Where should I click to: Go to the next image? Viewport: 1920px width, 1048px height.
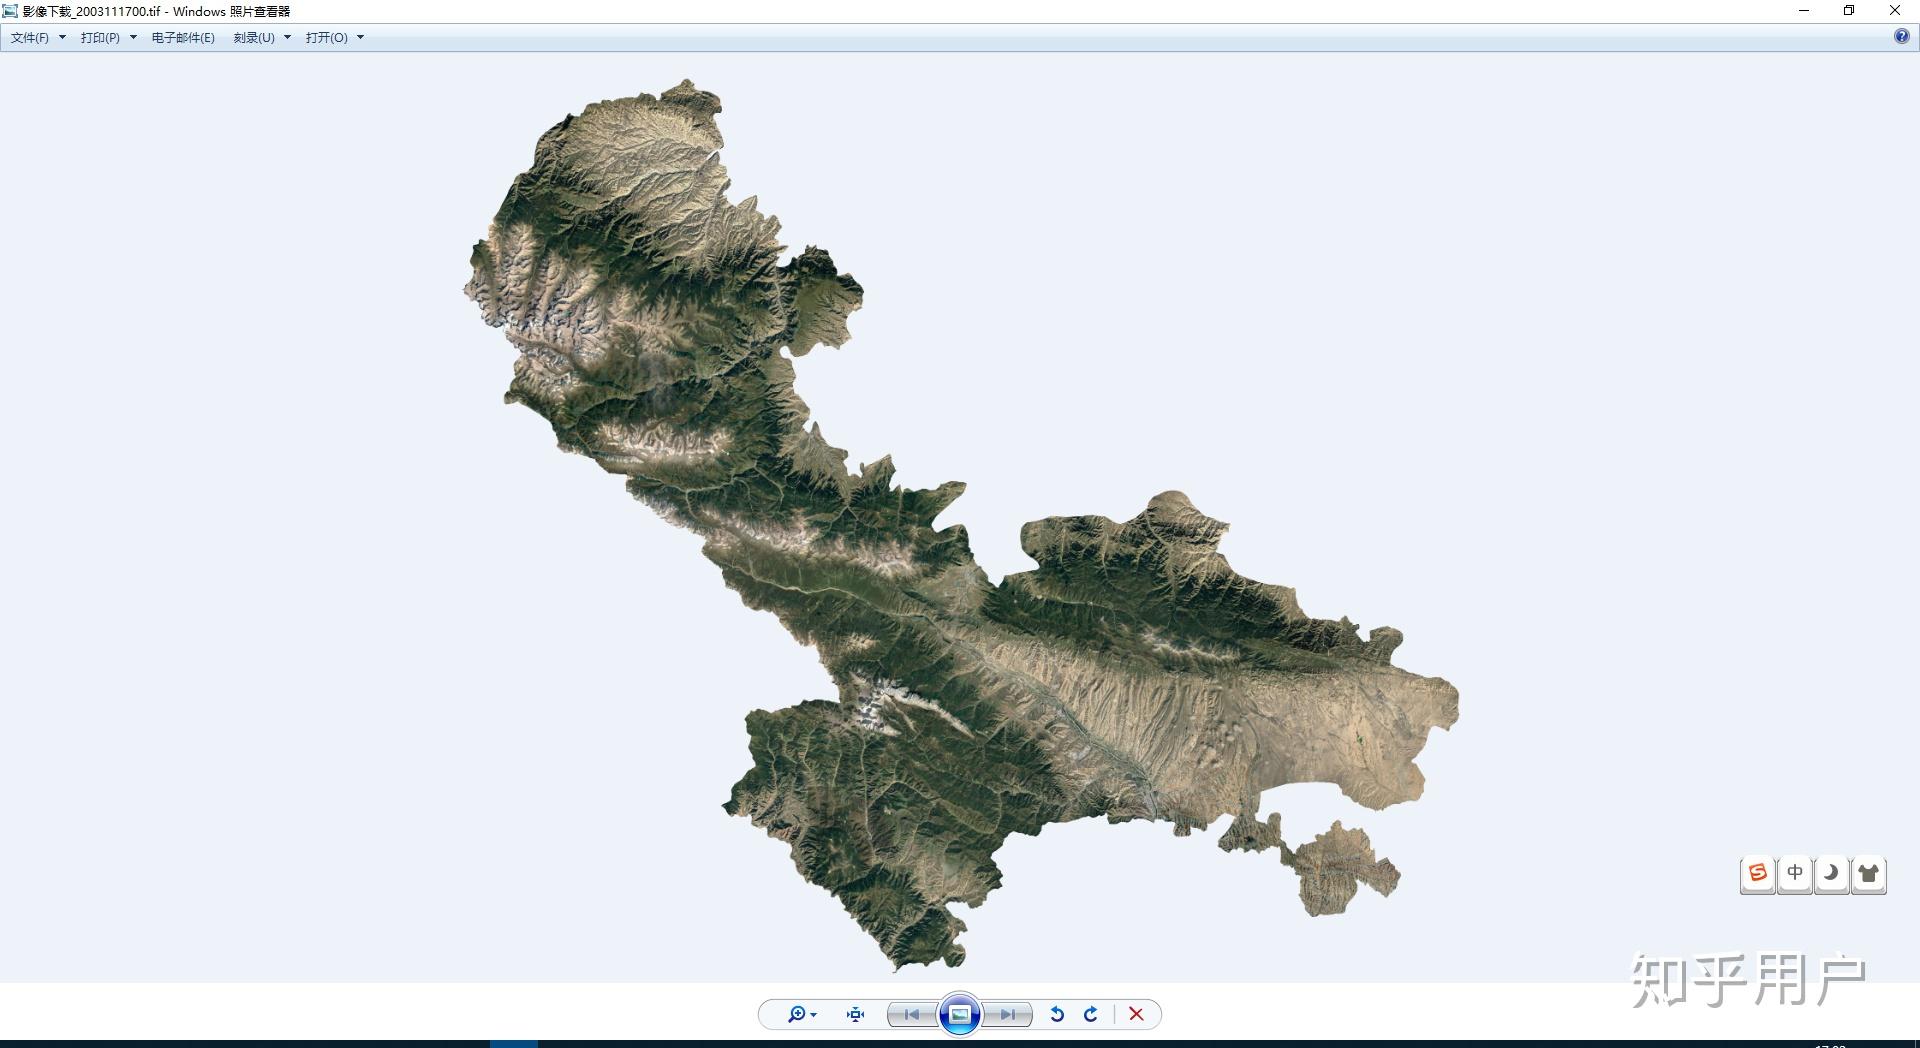pyautogui.click(x=1008, y=1014)
